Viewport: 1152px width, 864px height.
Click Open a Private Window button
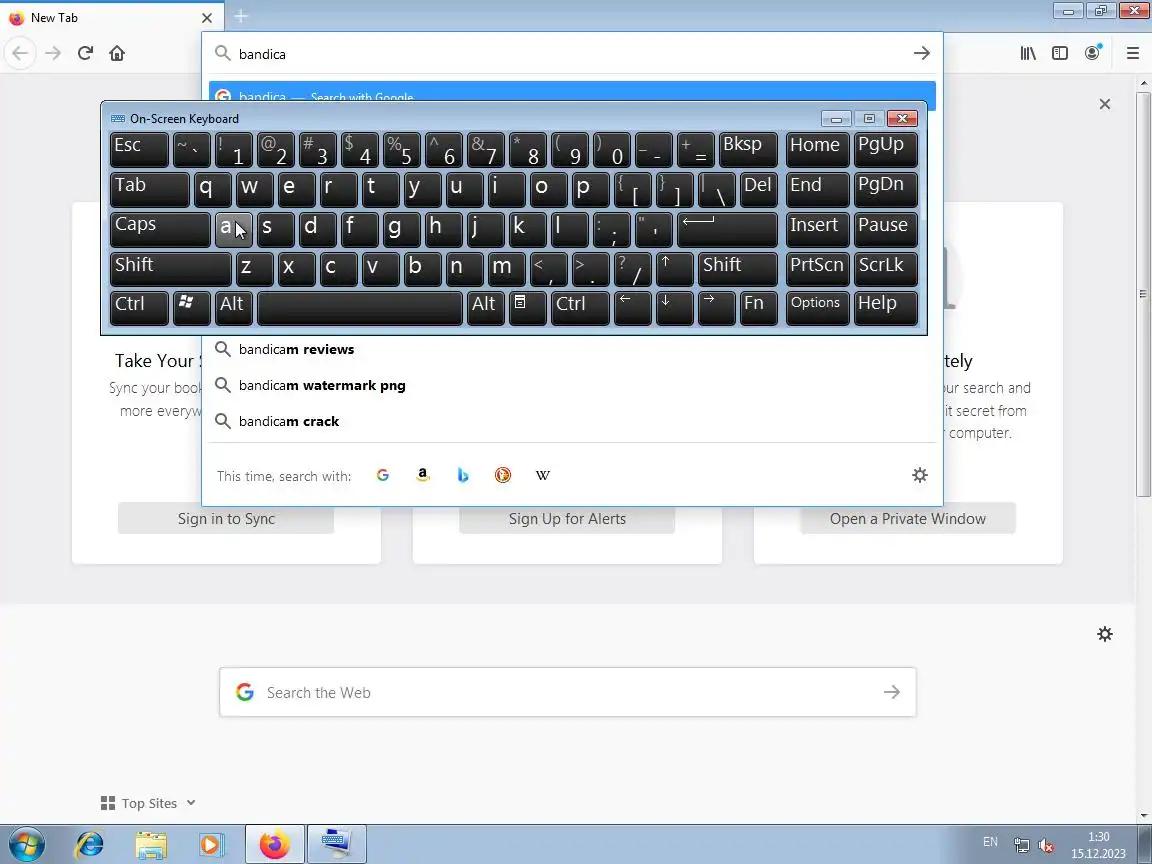(x=907, y=519)
